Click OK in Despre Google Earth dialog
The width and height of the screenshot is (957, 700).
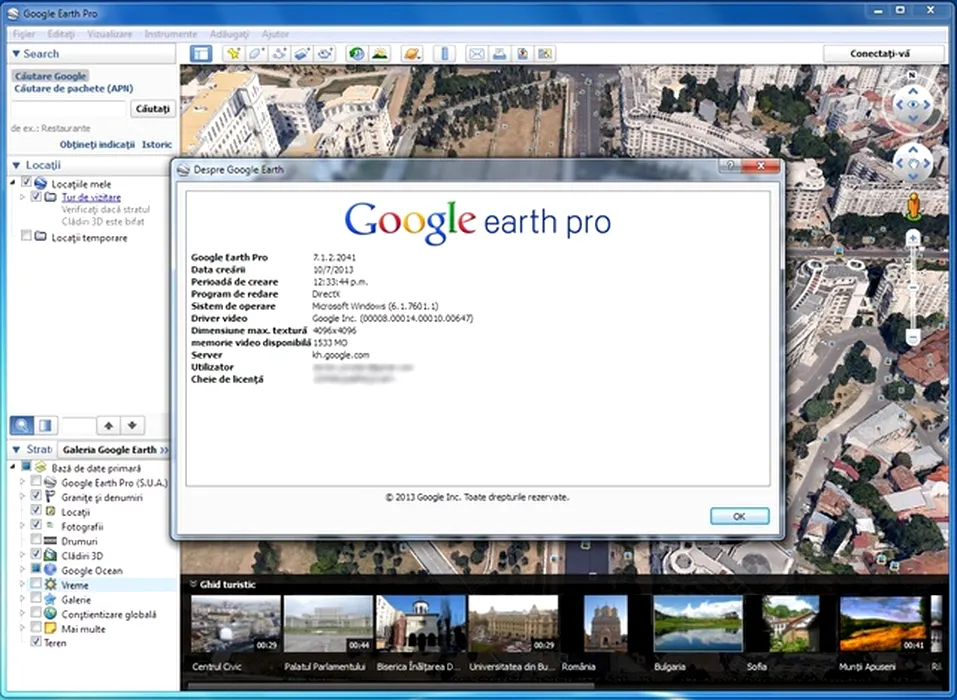pos(739,516)
